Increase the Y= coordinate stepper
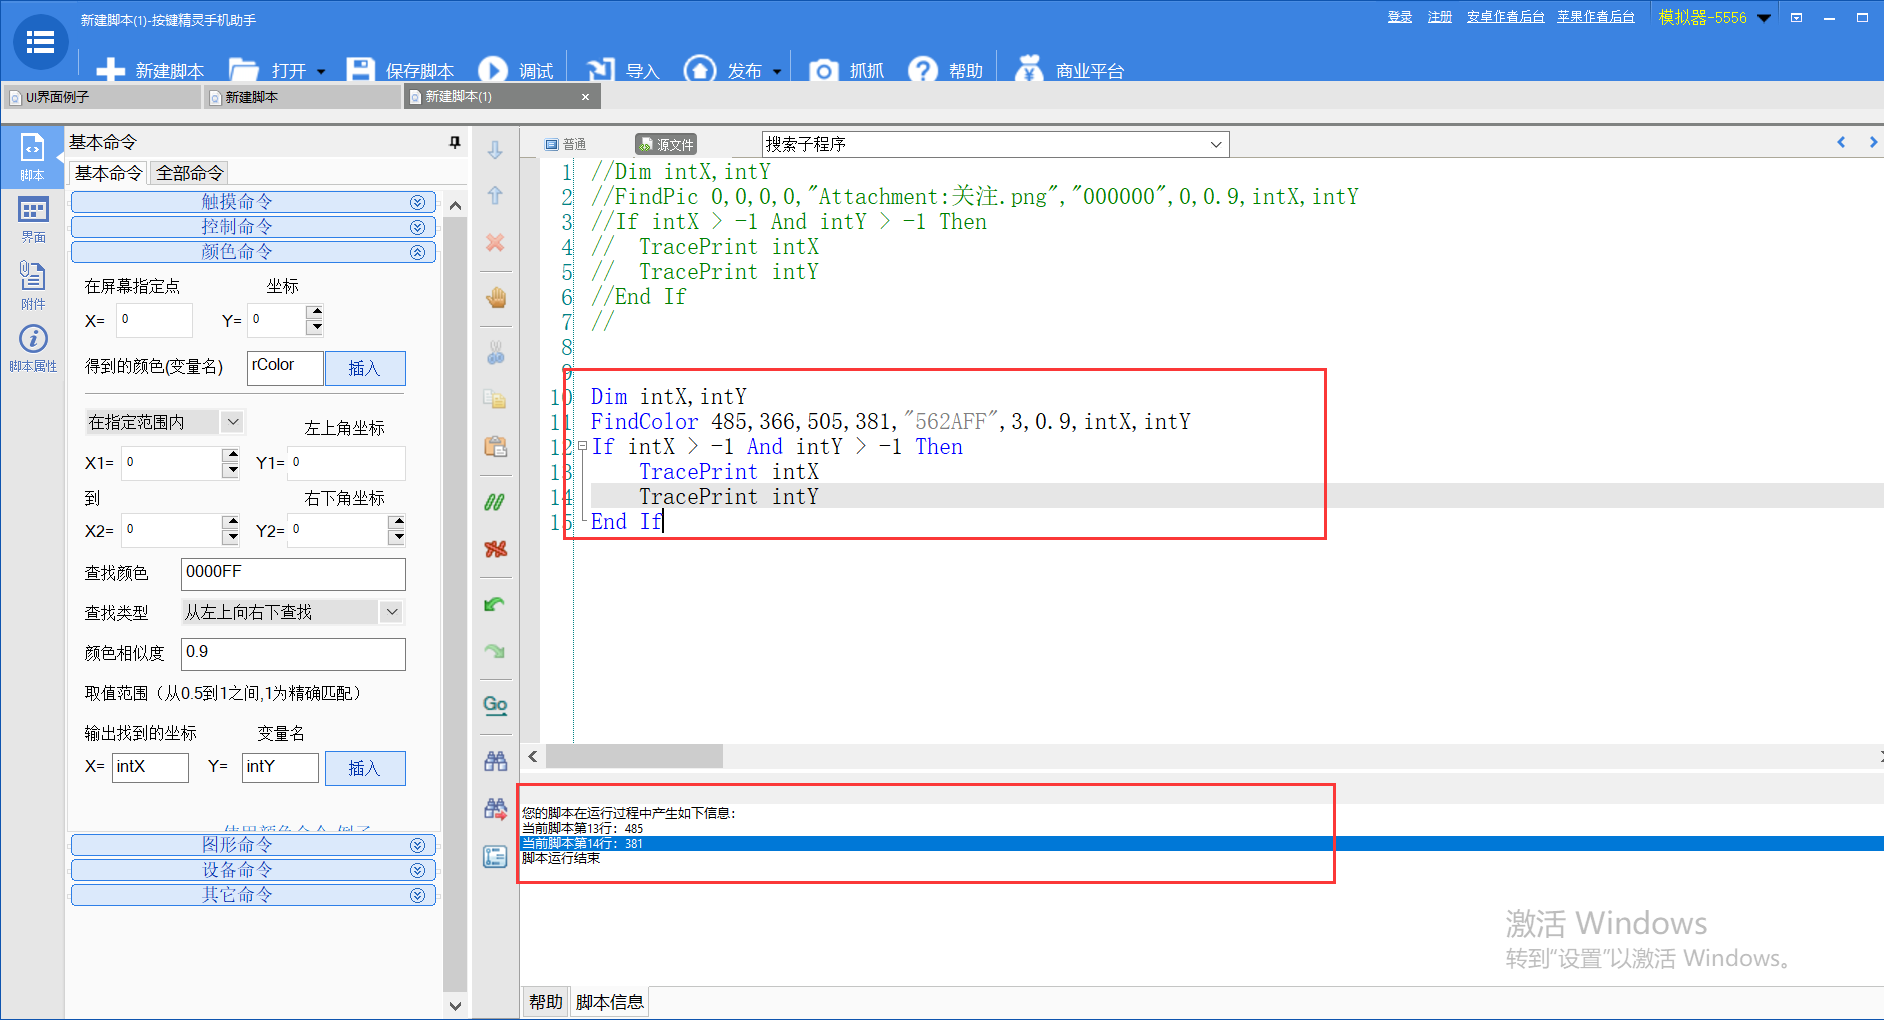This screenshot has height=1020, width=1884. click(315, 313)
